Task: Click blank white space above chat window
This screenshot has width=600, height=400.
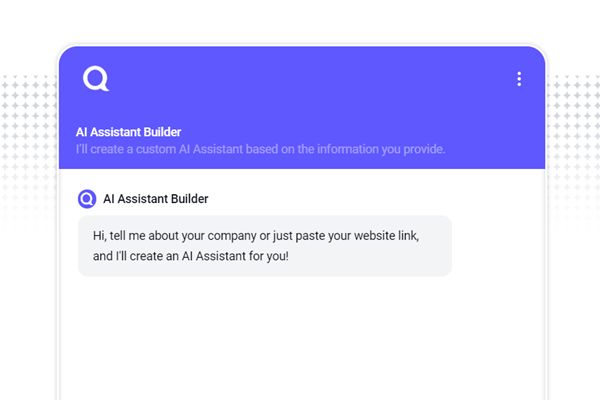Action: [300, 20]
